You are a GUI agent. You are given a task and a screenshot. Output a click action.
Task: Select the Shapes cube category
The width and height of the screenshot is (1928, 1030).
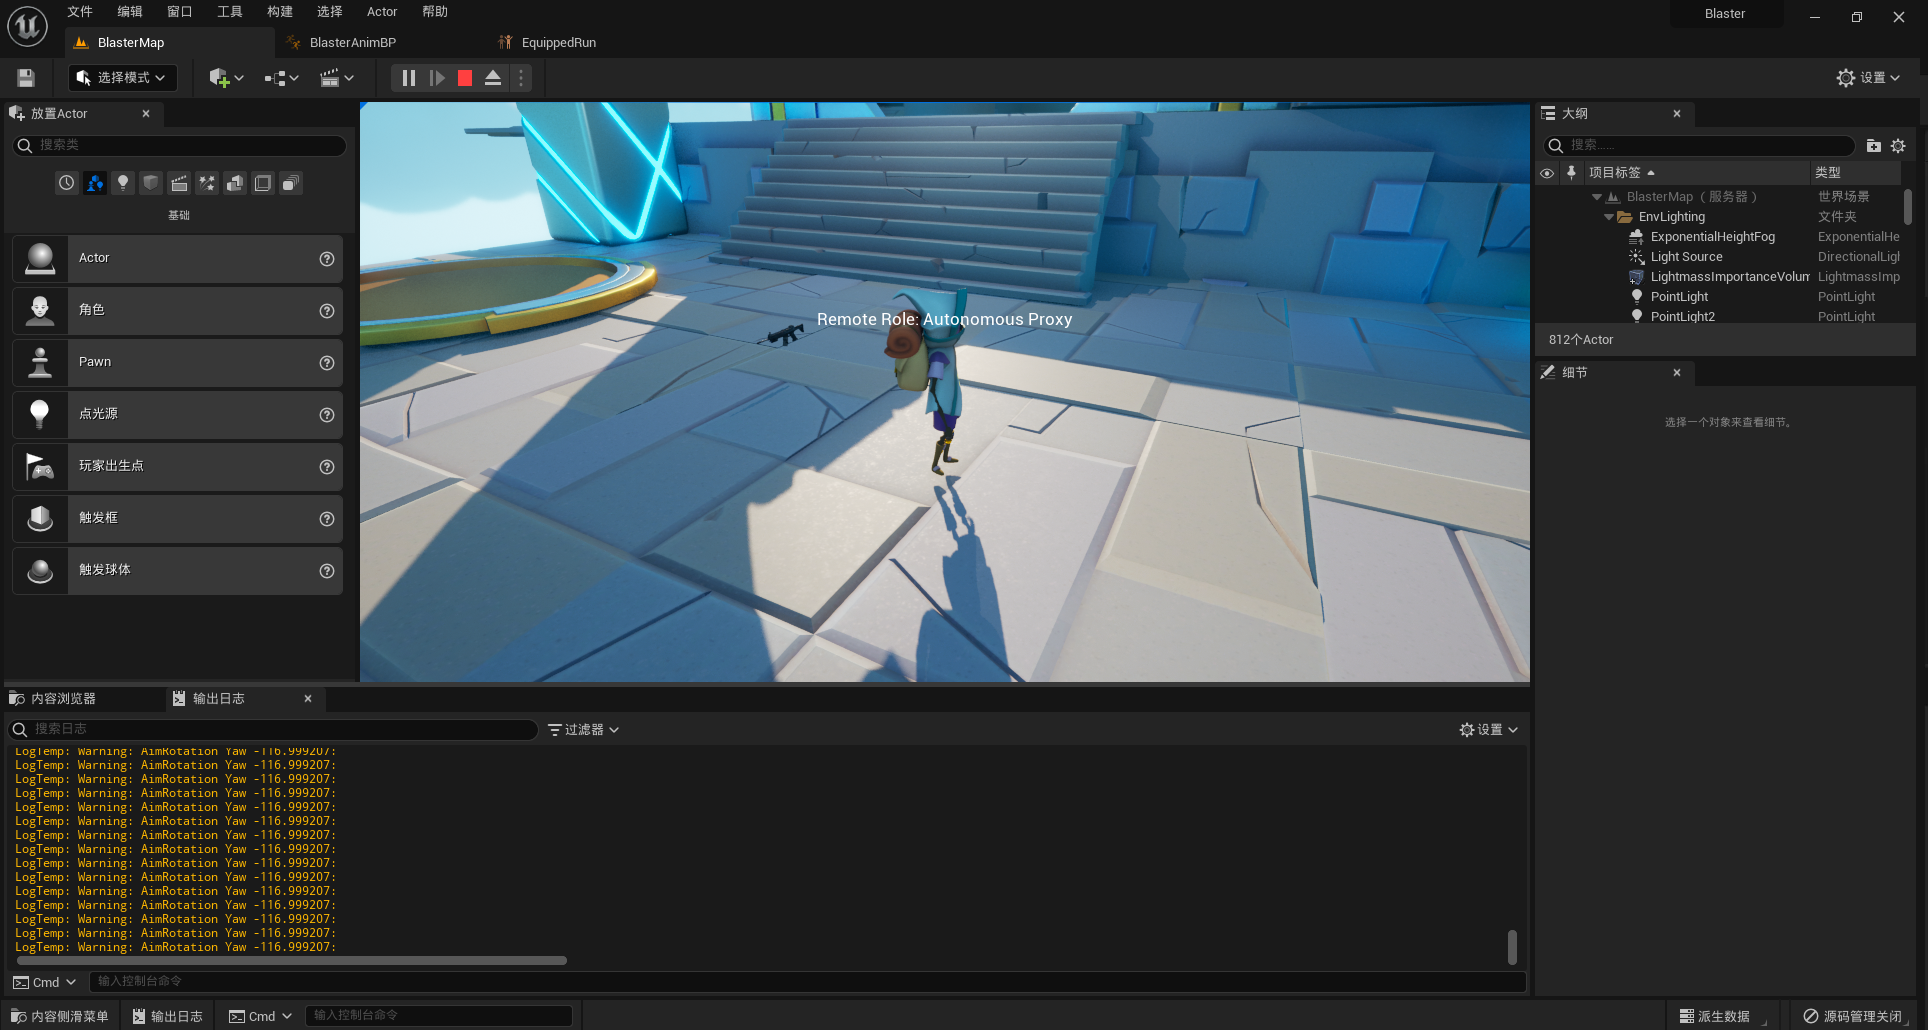[x=151, y=183]
